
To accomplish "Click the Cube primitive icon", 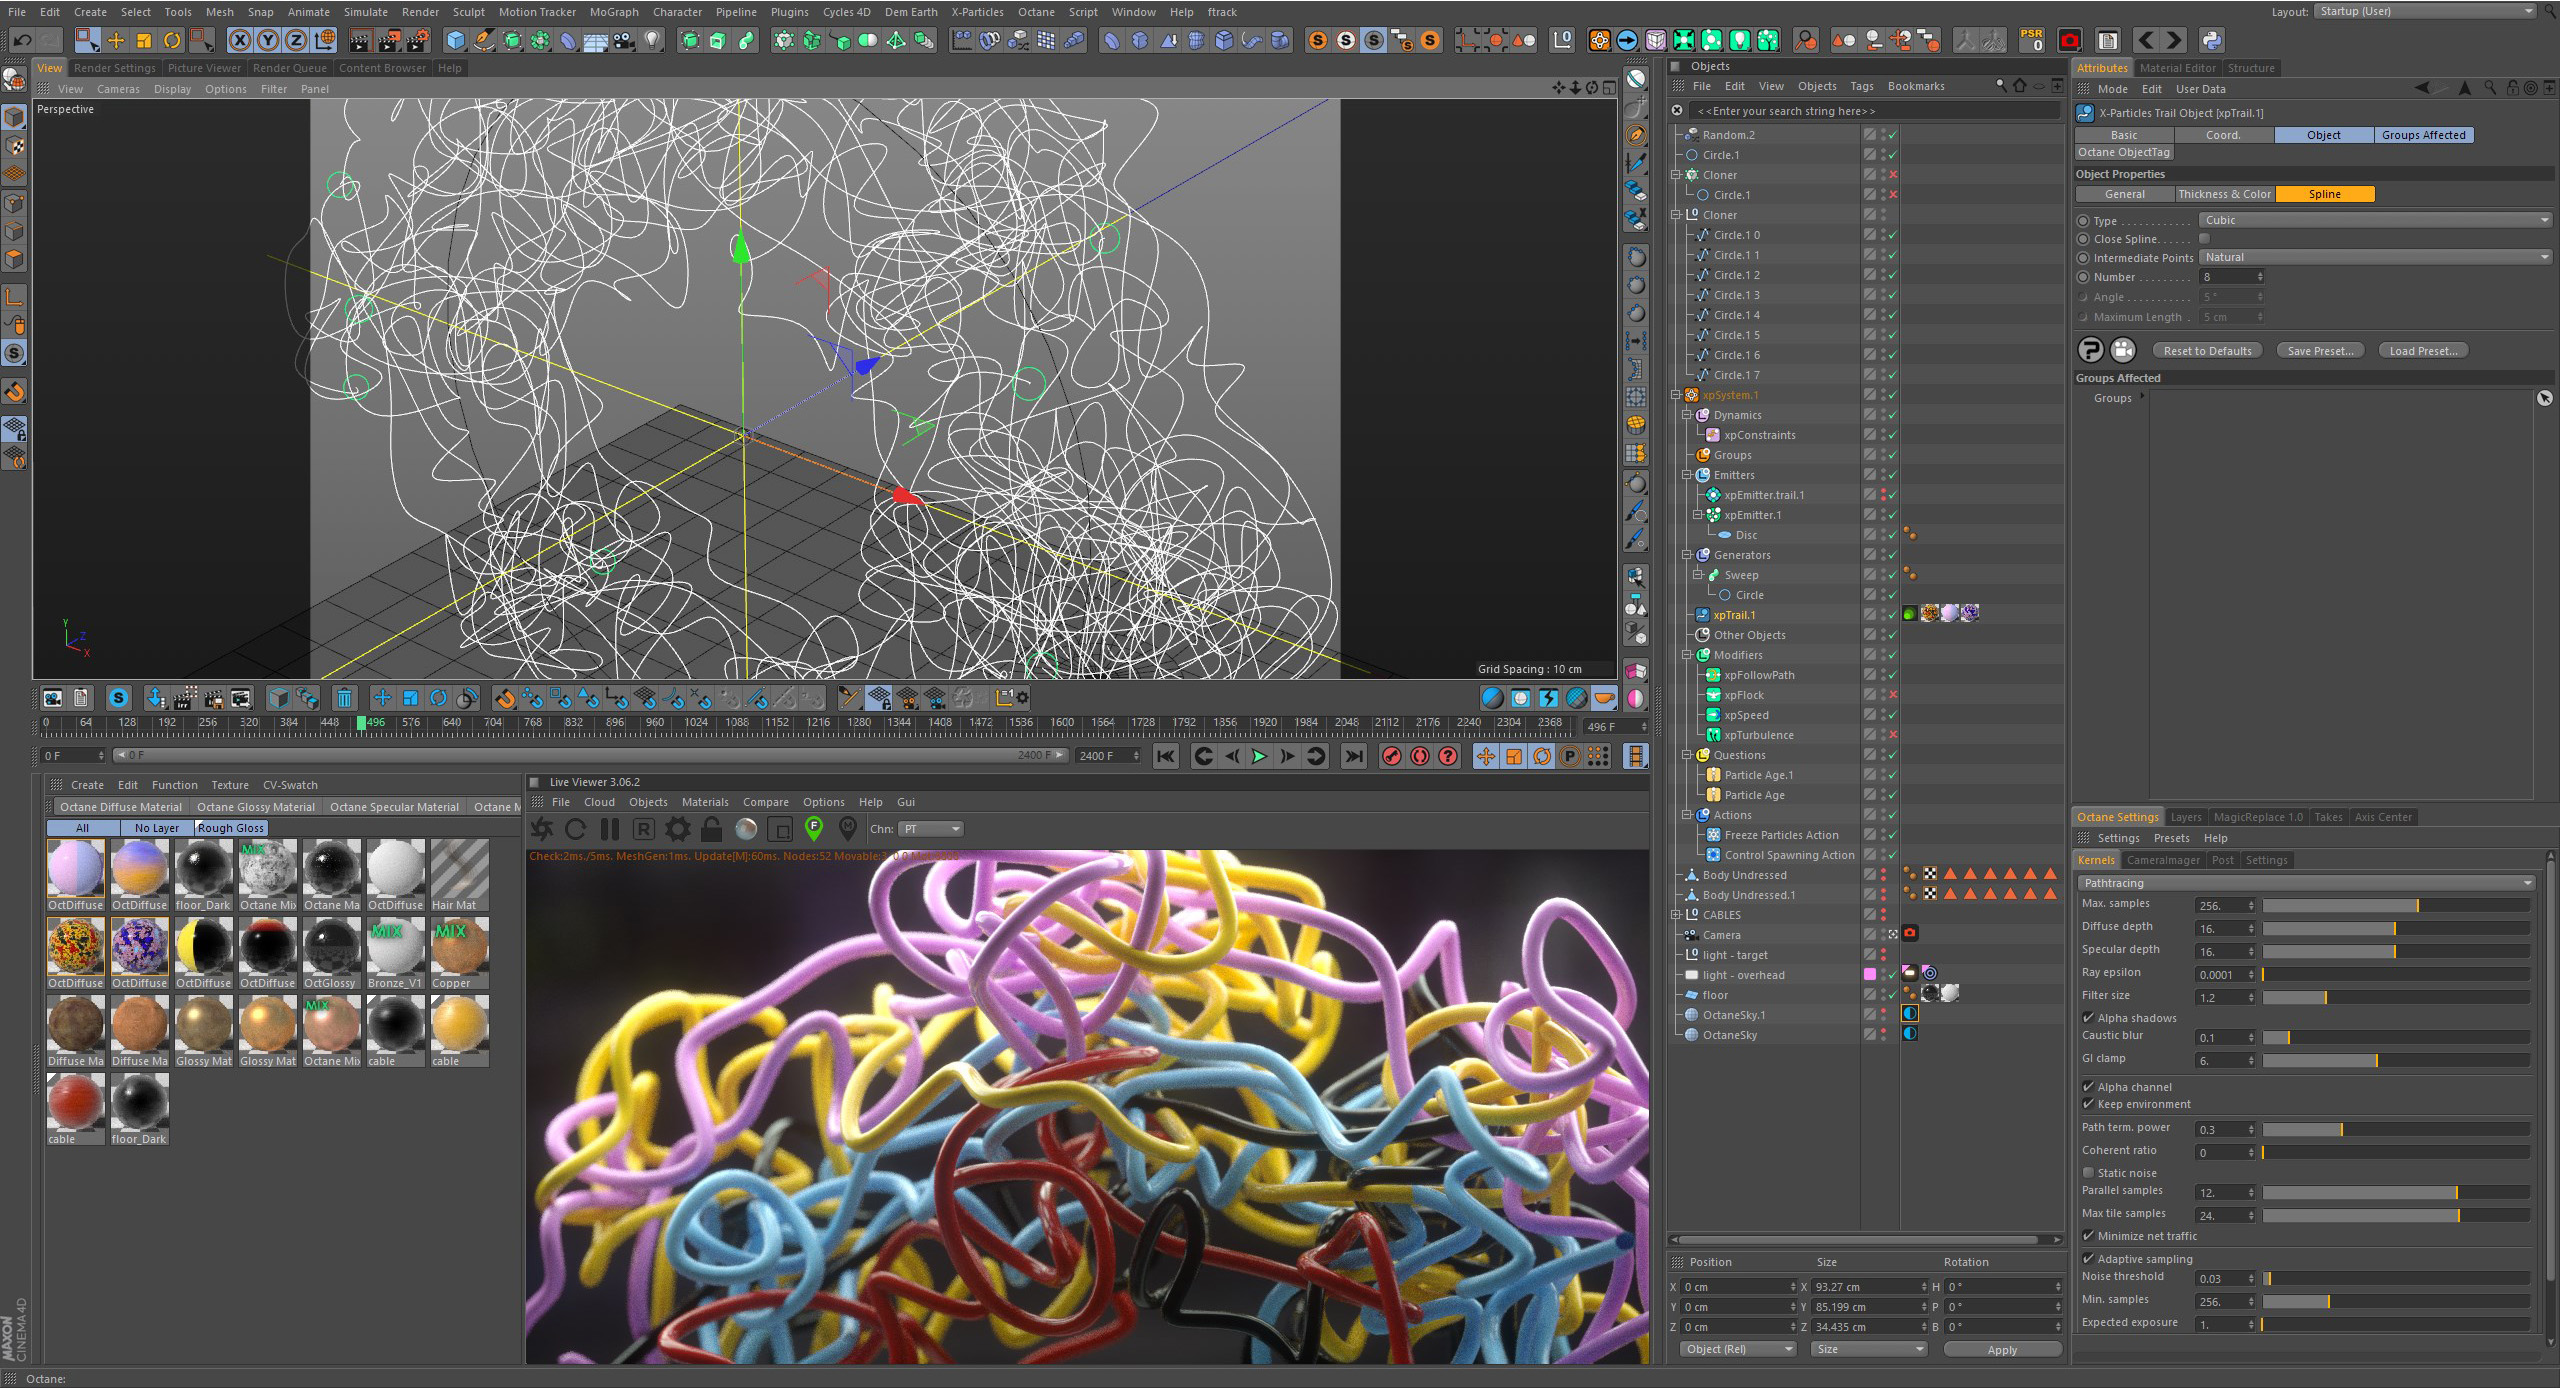I will [456, 41].
